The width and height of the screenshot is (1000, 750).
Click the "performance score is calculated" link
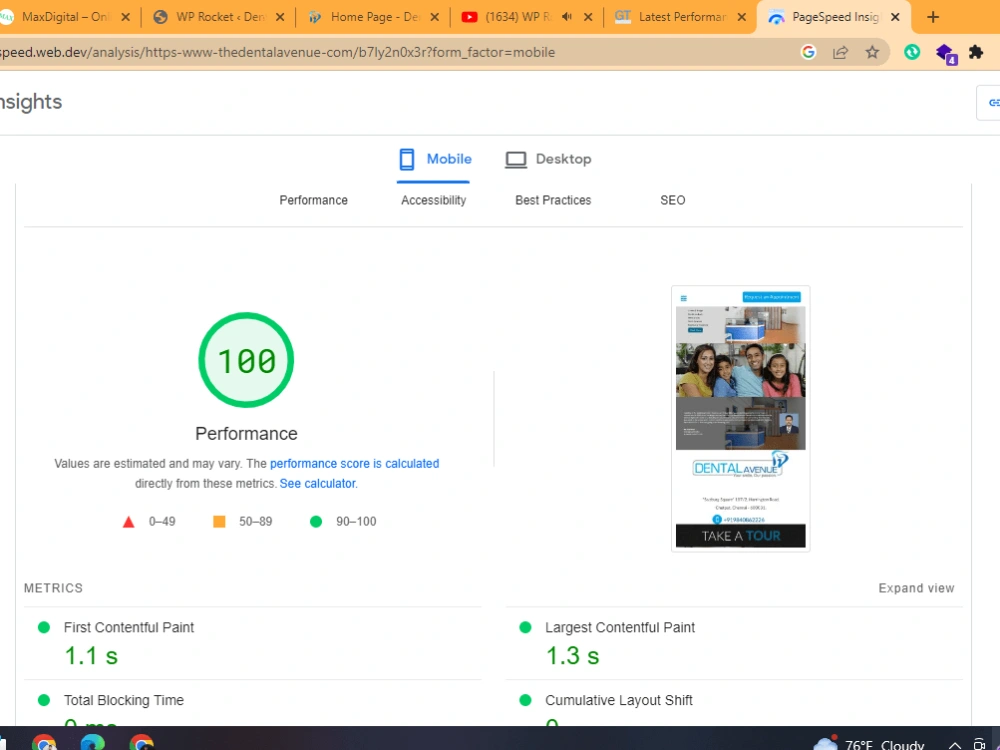355,463
